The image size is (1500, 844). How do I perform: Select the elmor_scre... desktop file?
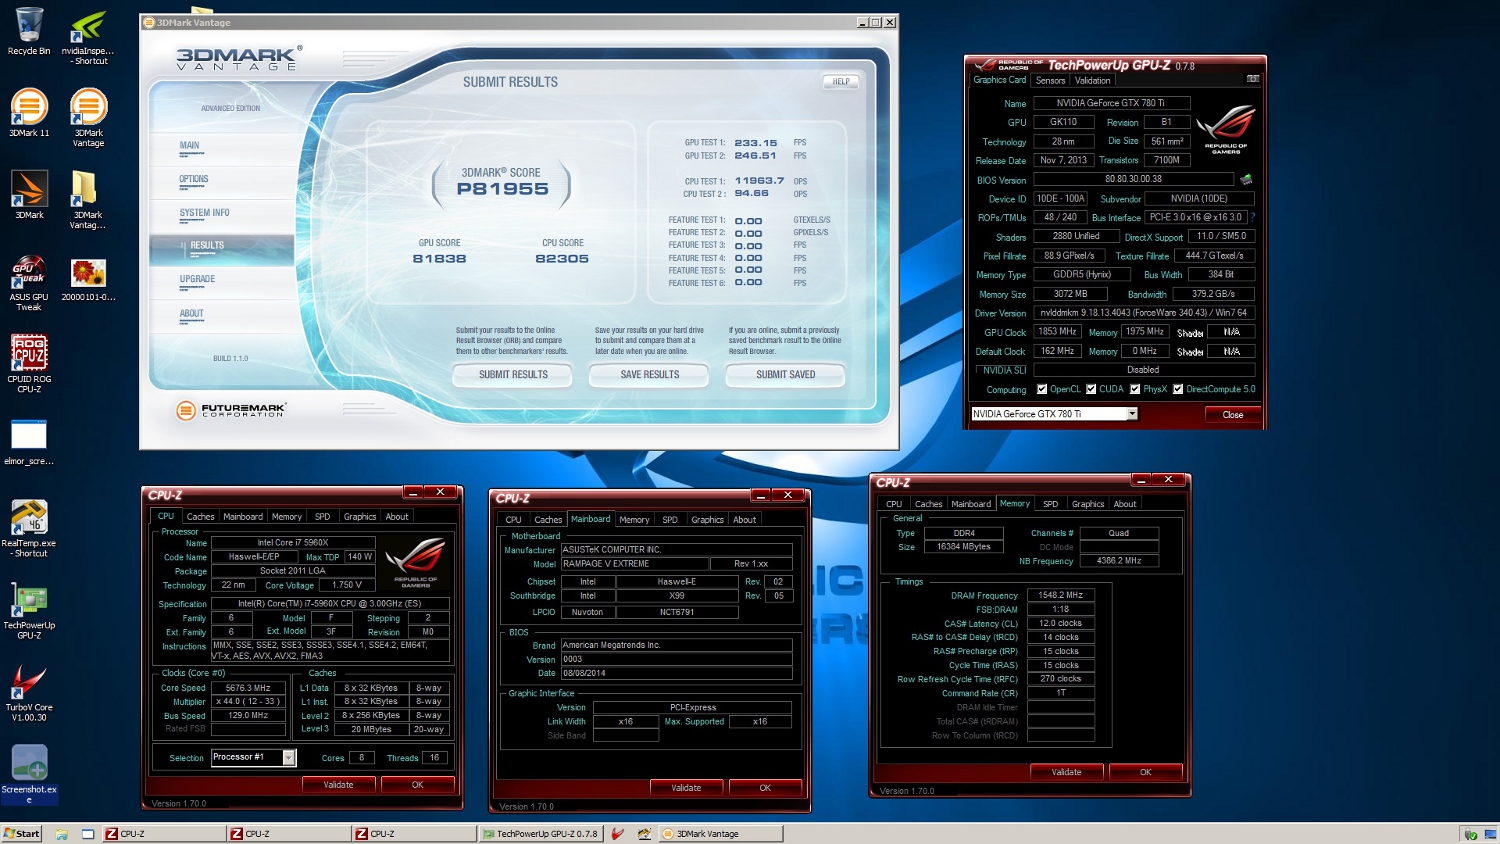click(29, 442)
